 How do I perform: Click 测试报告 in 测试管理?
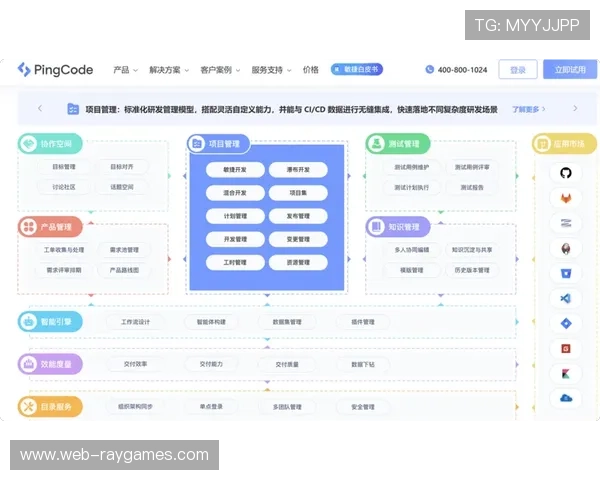[x=472, y=188]
